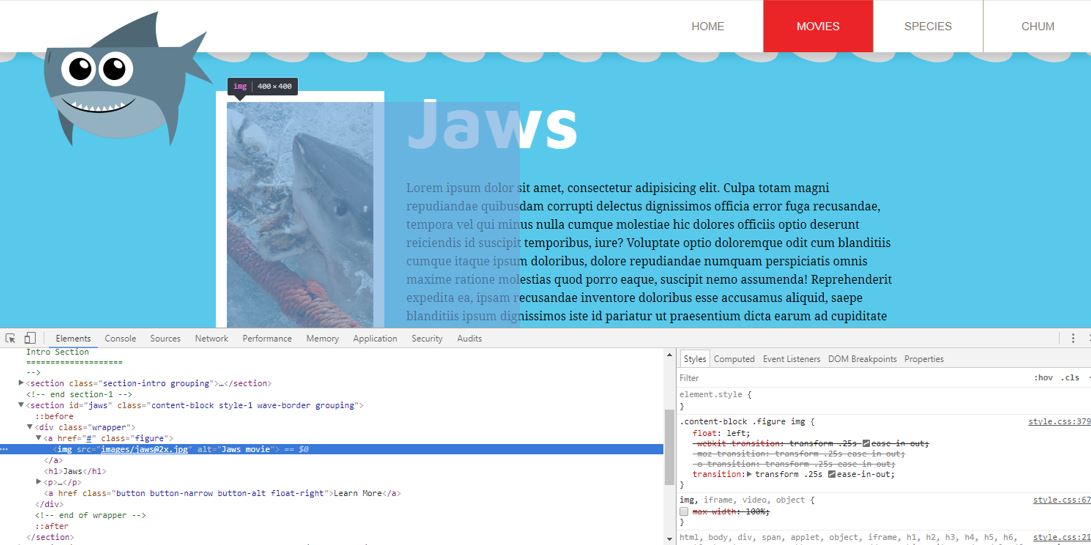Click the Jaws movie image thumbnail
1091x545 pixels.
[300, 215]
